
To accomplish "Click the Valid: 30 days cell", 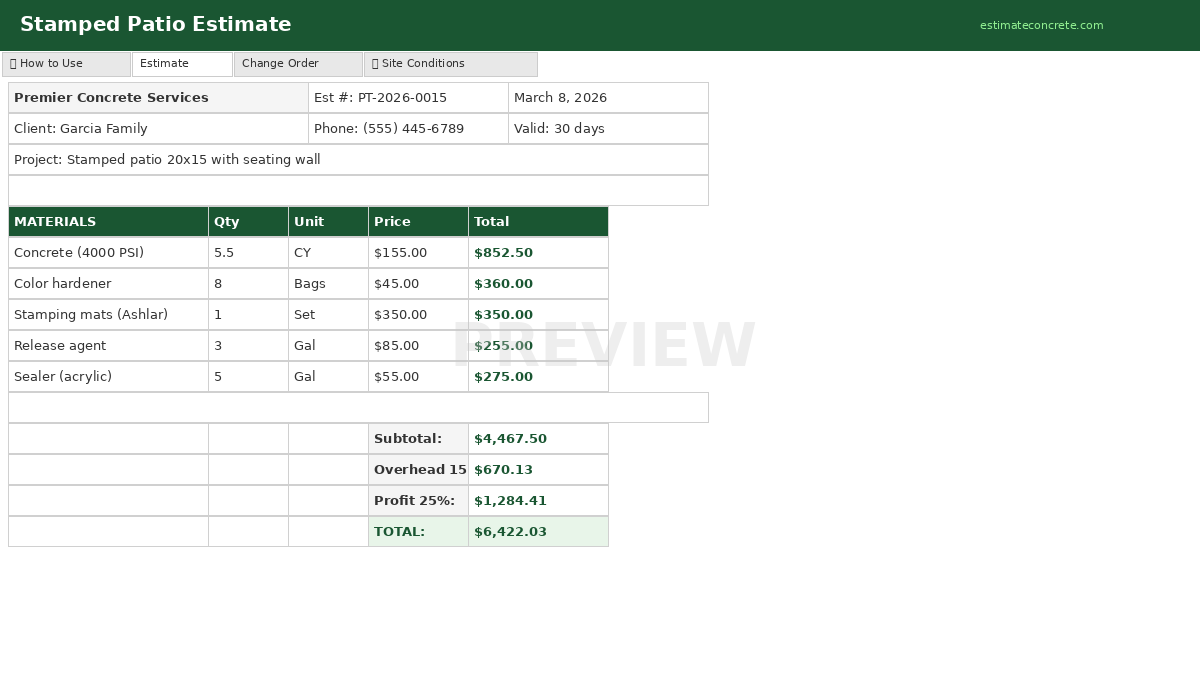I will click(x=607, y=129).
